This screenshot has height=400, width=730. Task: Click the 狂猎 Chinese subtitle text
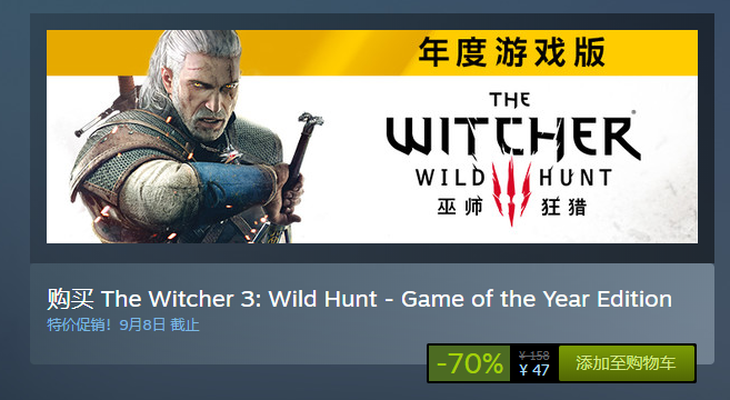point(564,206)
